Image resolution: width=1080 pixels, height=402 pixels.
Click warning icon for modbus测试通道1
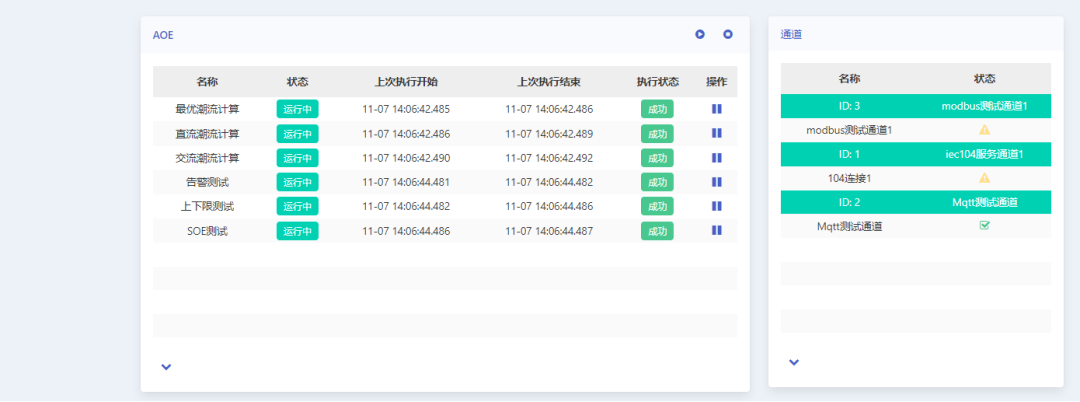coord(984,129)
